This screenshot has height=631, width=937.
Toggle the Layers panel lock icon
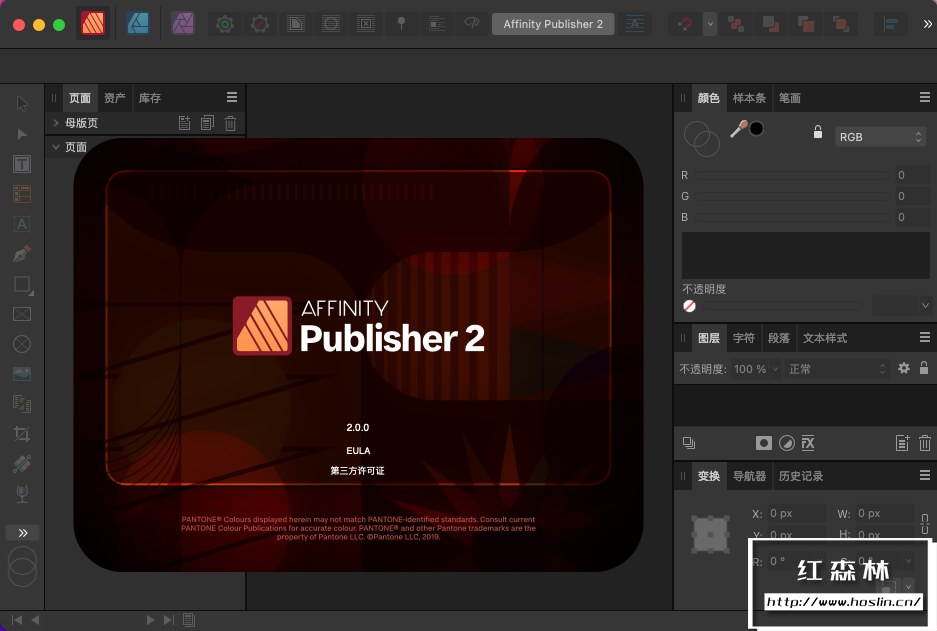pos(923,368)
